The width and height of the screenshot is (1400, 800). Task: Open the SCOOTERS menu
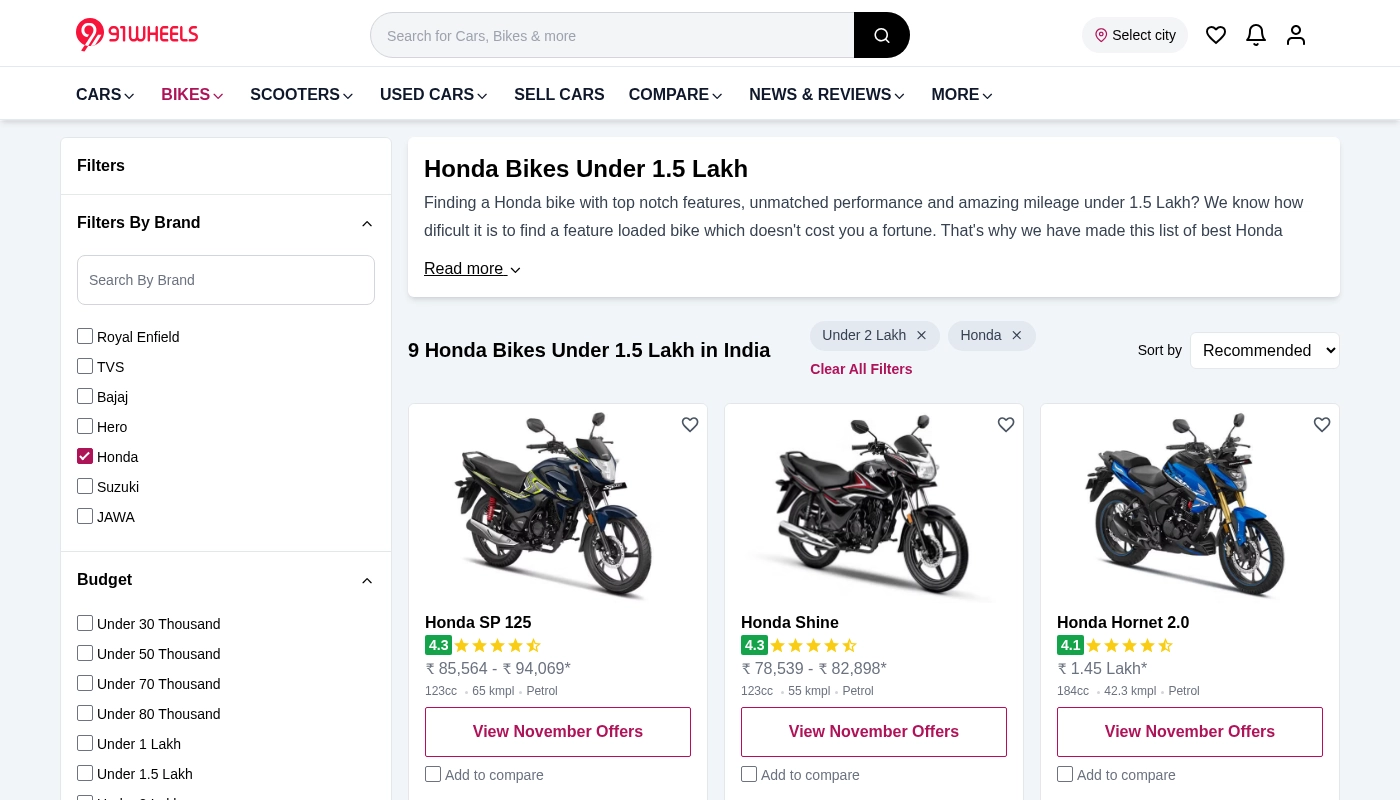302,95
